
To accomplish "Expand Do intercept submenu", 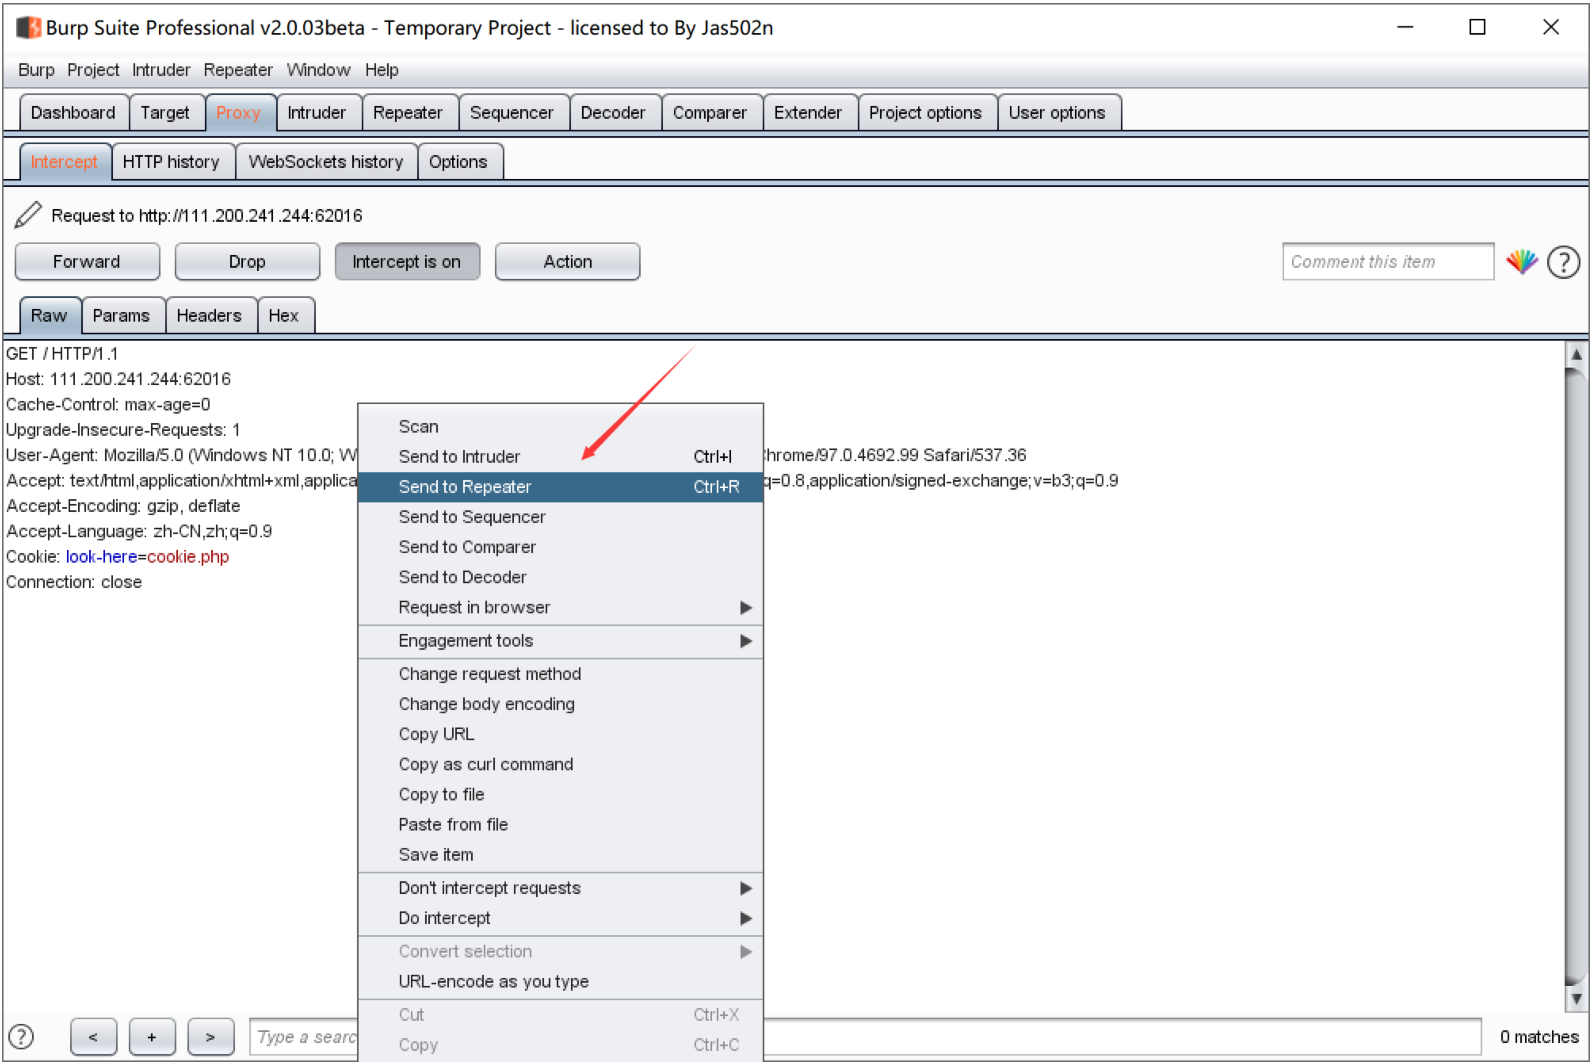I will point(560,918).
